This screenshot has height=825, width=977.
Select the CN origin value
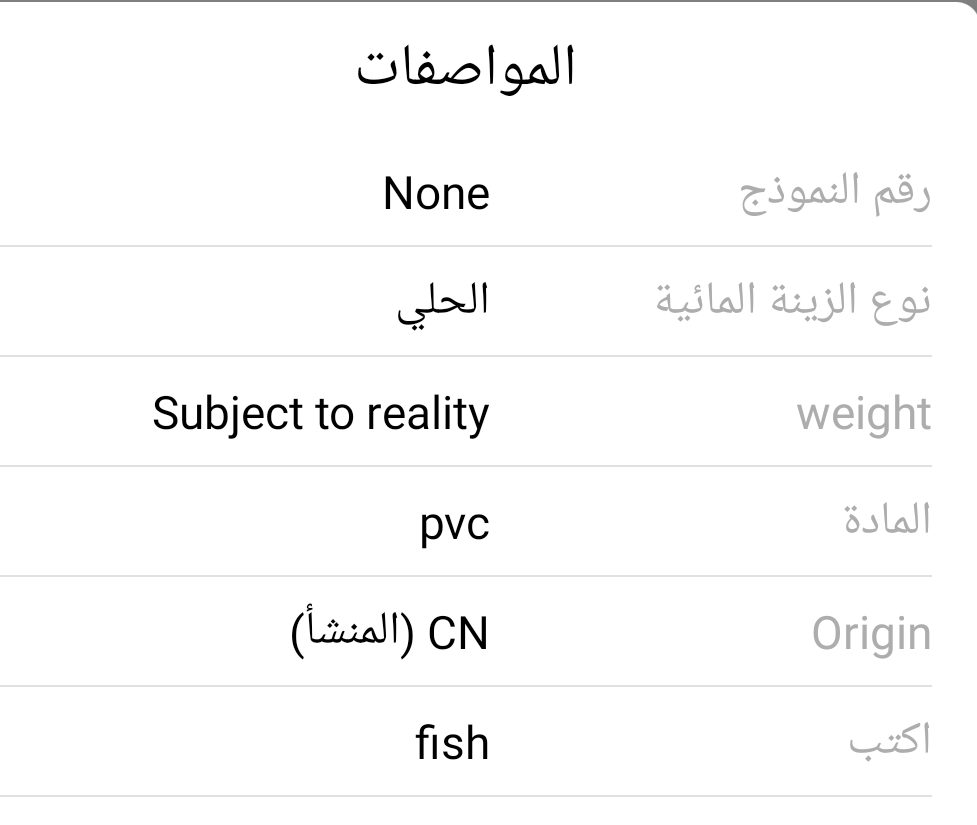coord(461,634)
